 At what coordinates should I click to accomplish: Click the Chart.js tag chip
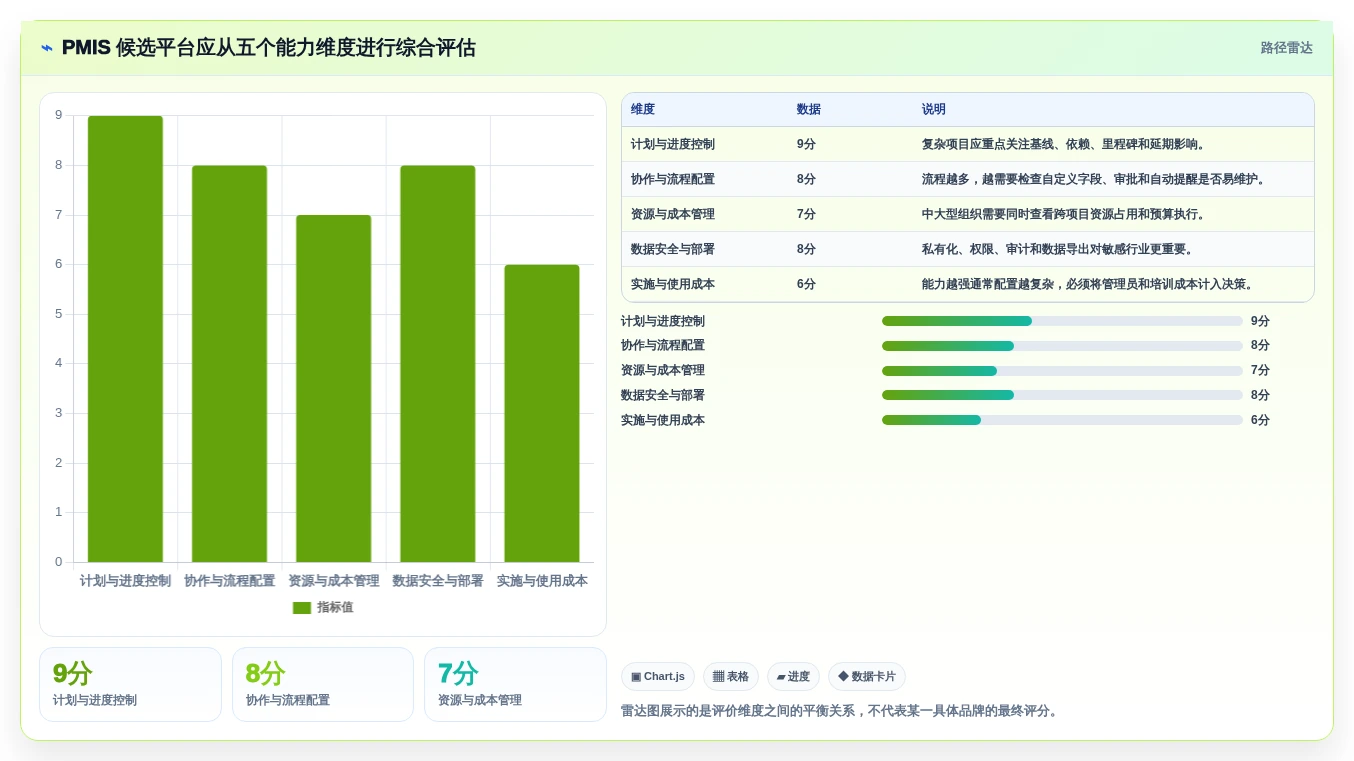[x=658, y=677]
